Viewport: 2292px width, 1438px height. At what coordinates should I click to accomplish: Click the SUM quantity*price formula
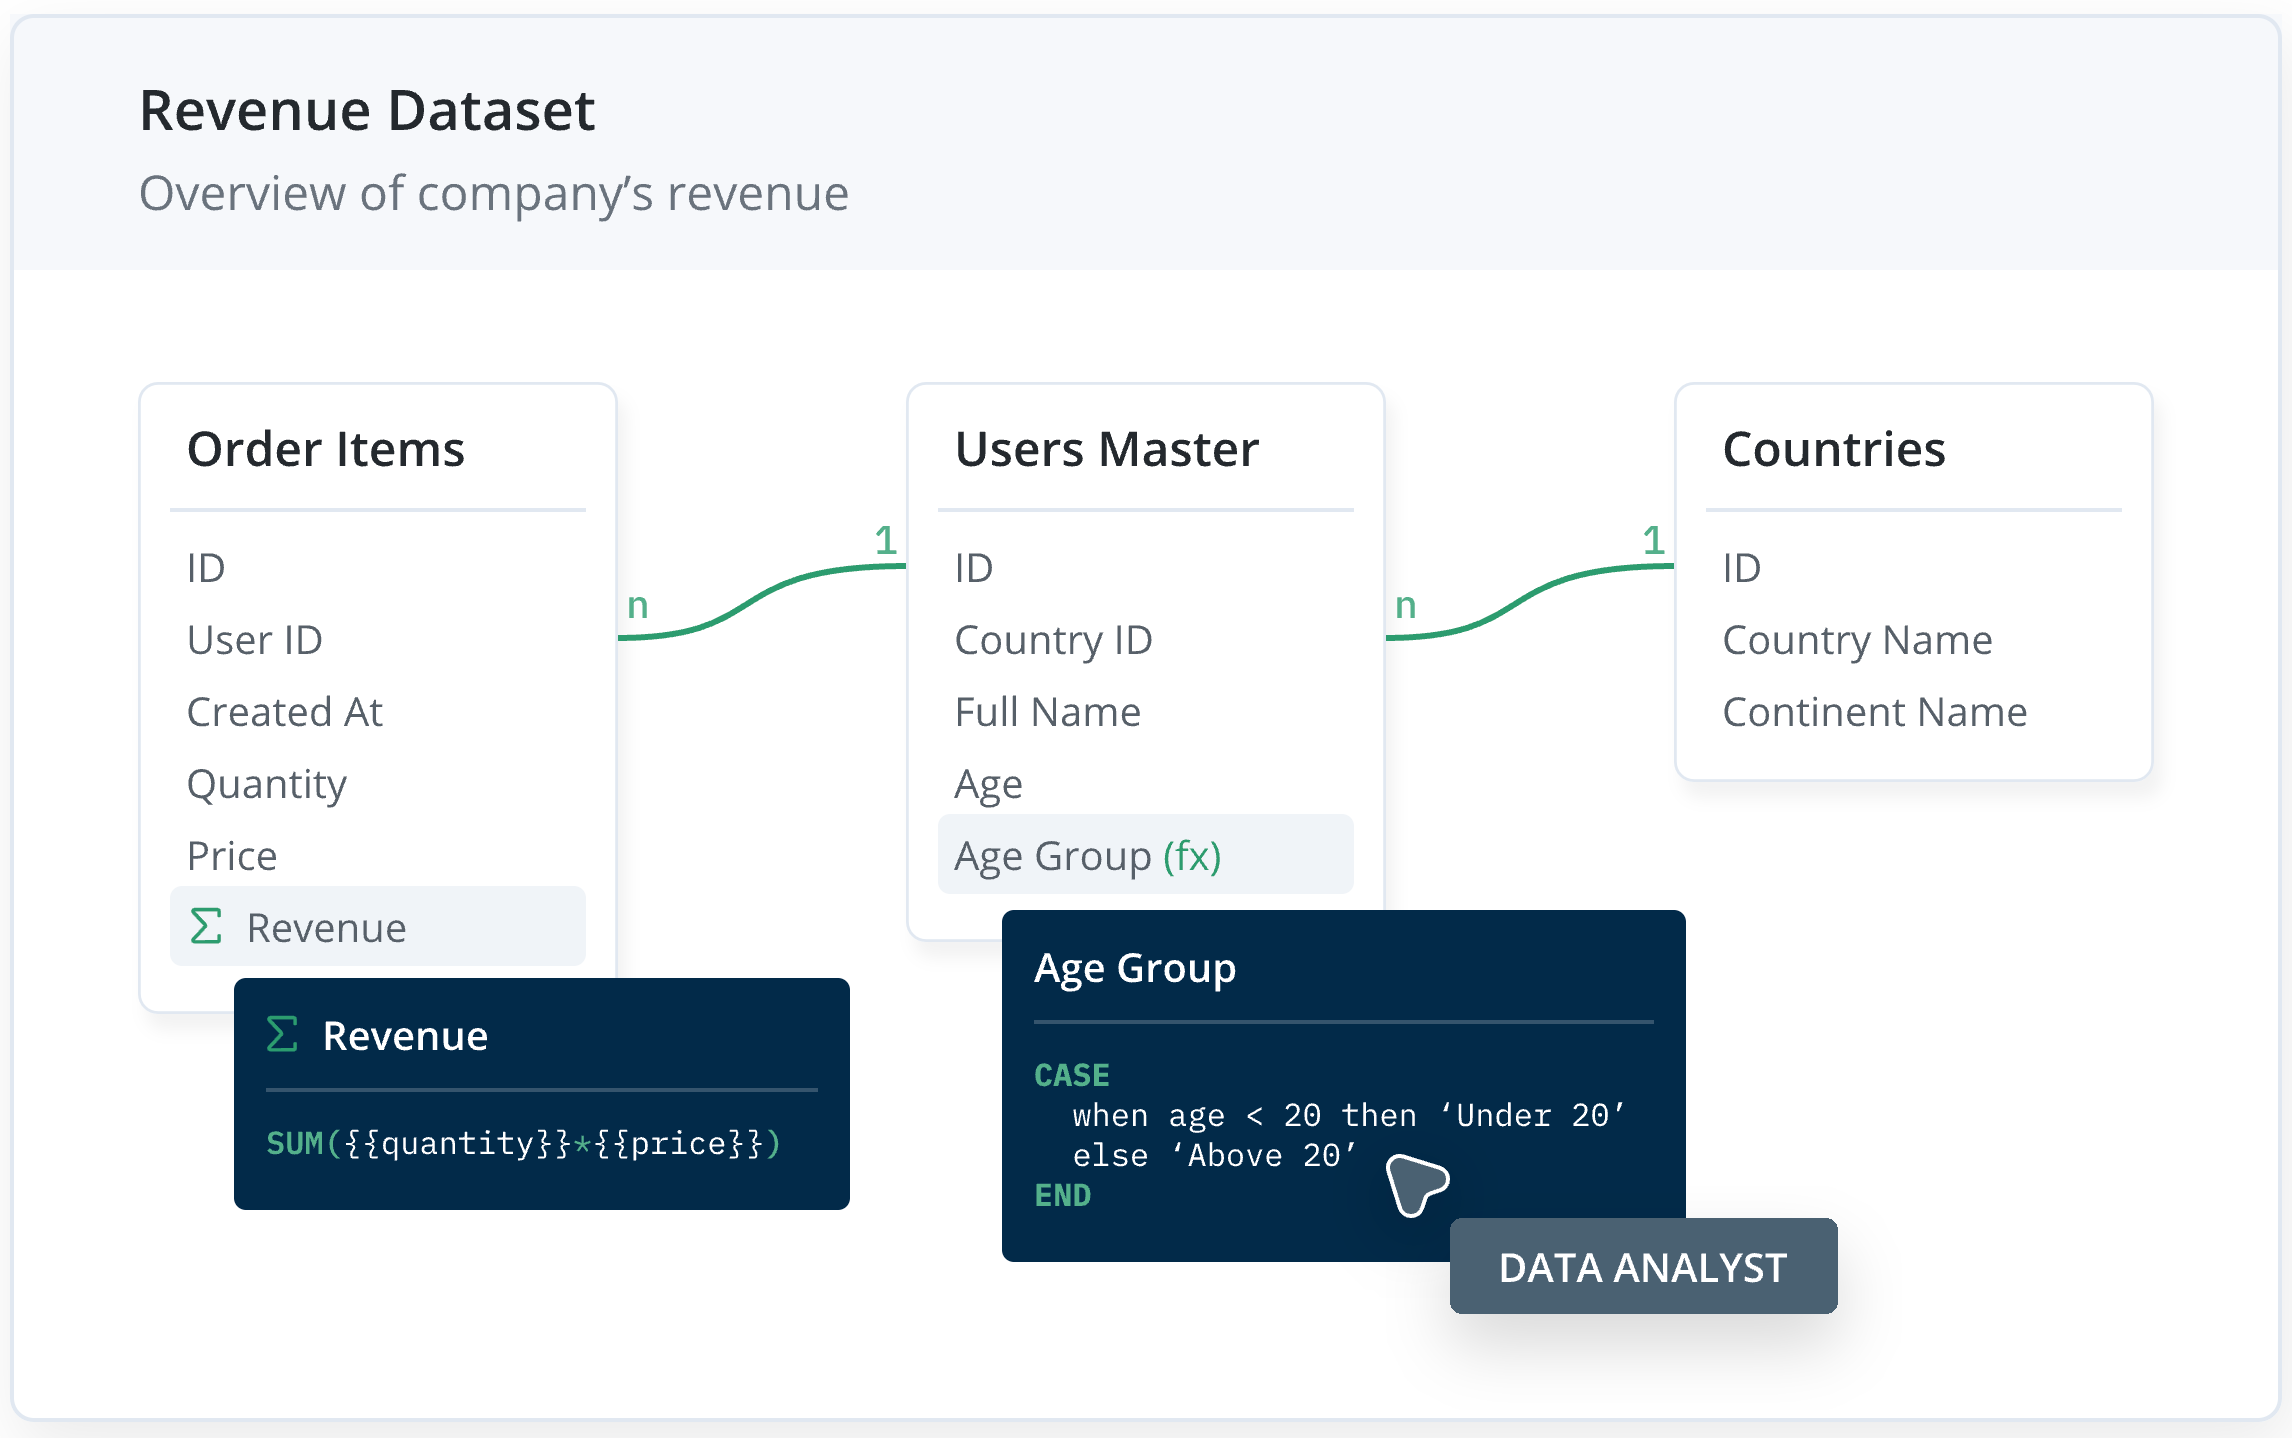[x=524, y=1143]
